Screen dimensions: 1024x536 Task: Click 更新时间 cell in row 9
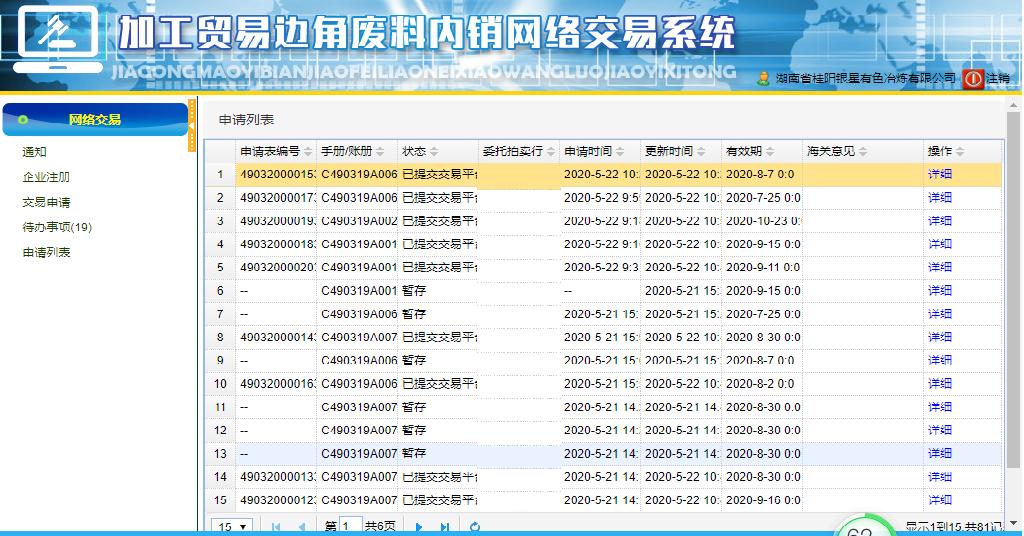[681, 360]
